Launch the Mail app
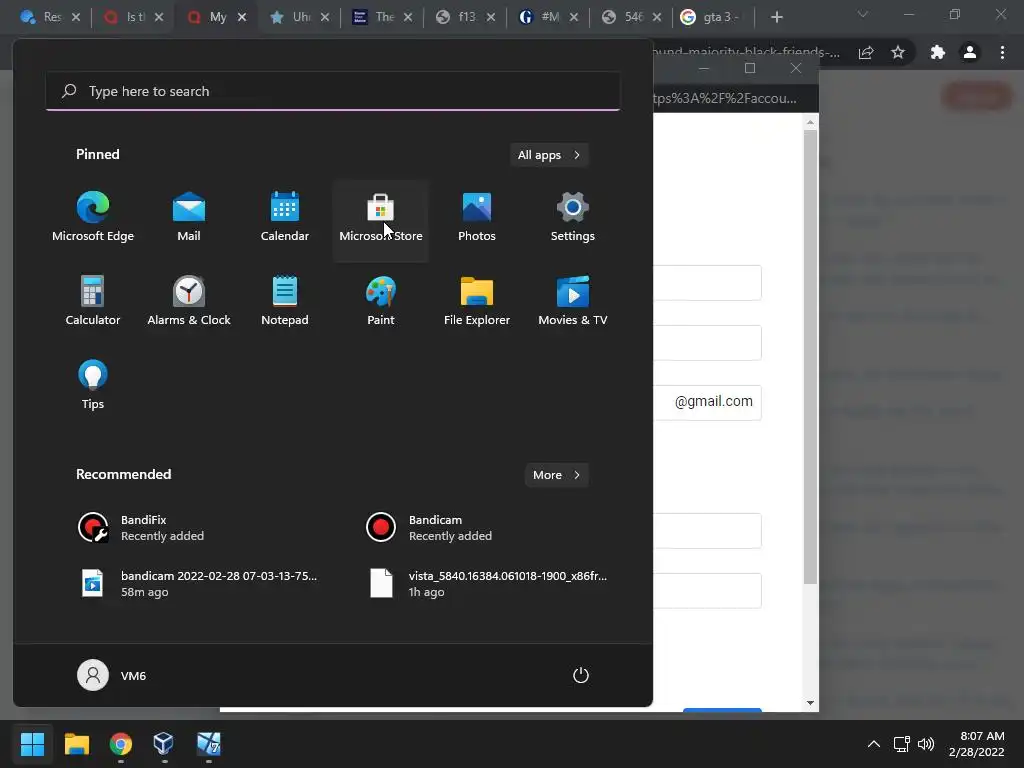The width and height of the screenshot is (1024, 768). coord(189,218)
